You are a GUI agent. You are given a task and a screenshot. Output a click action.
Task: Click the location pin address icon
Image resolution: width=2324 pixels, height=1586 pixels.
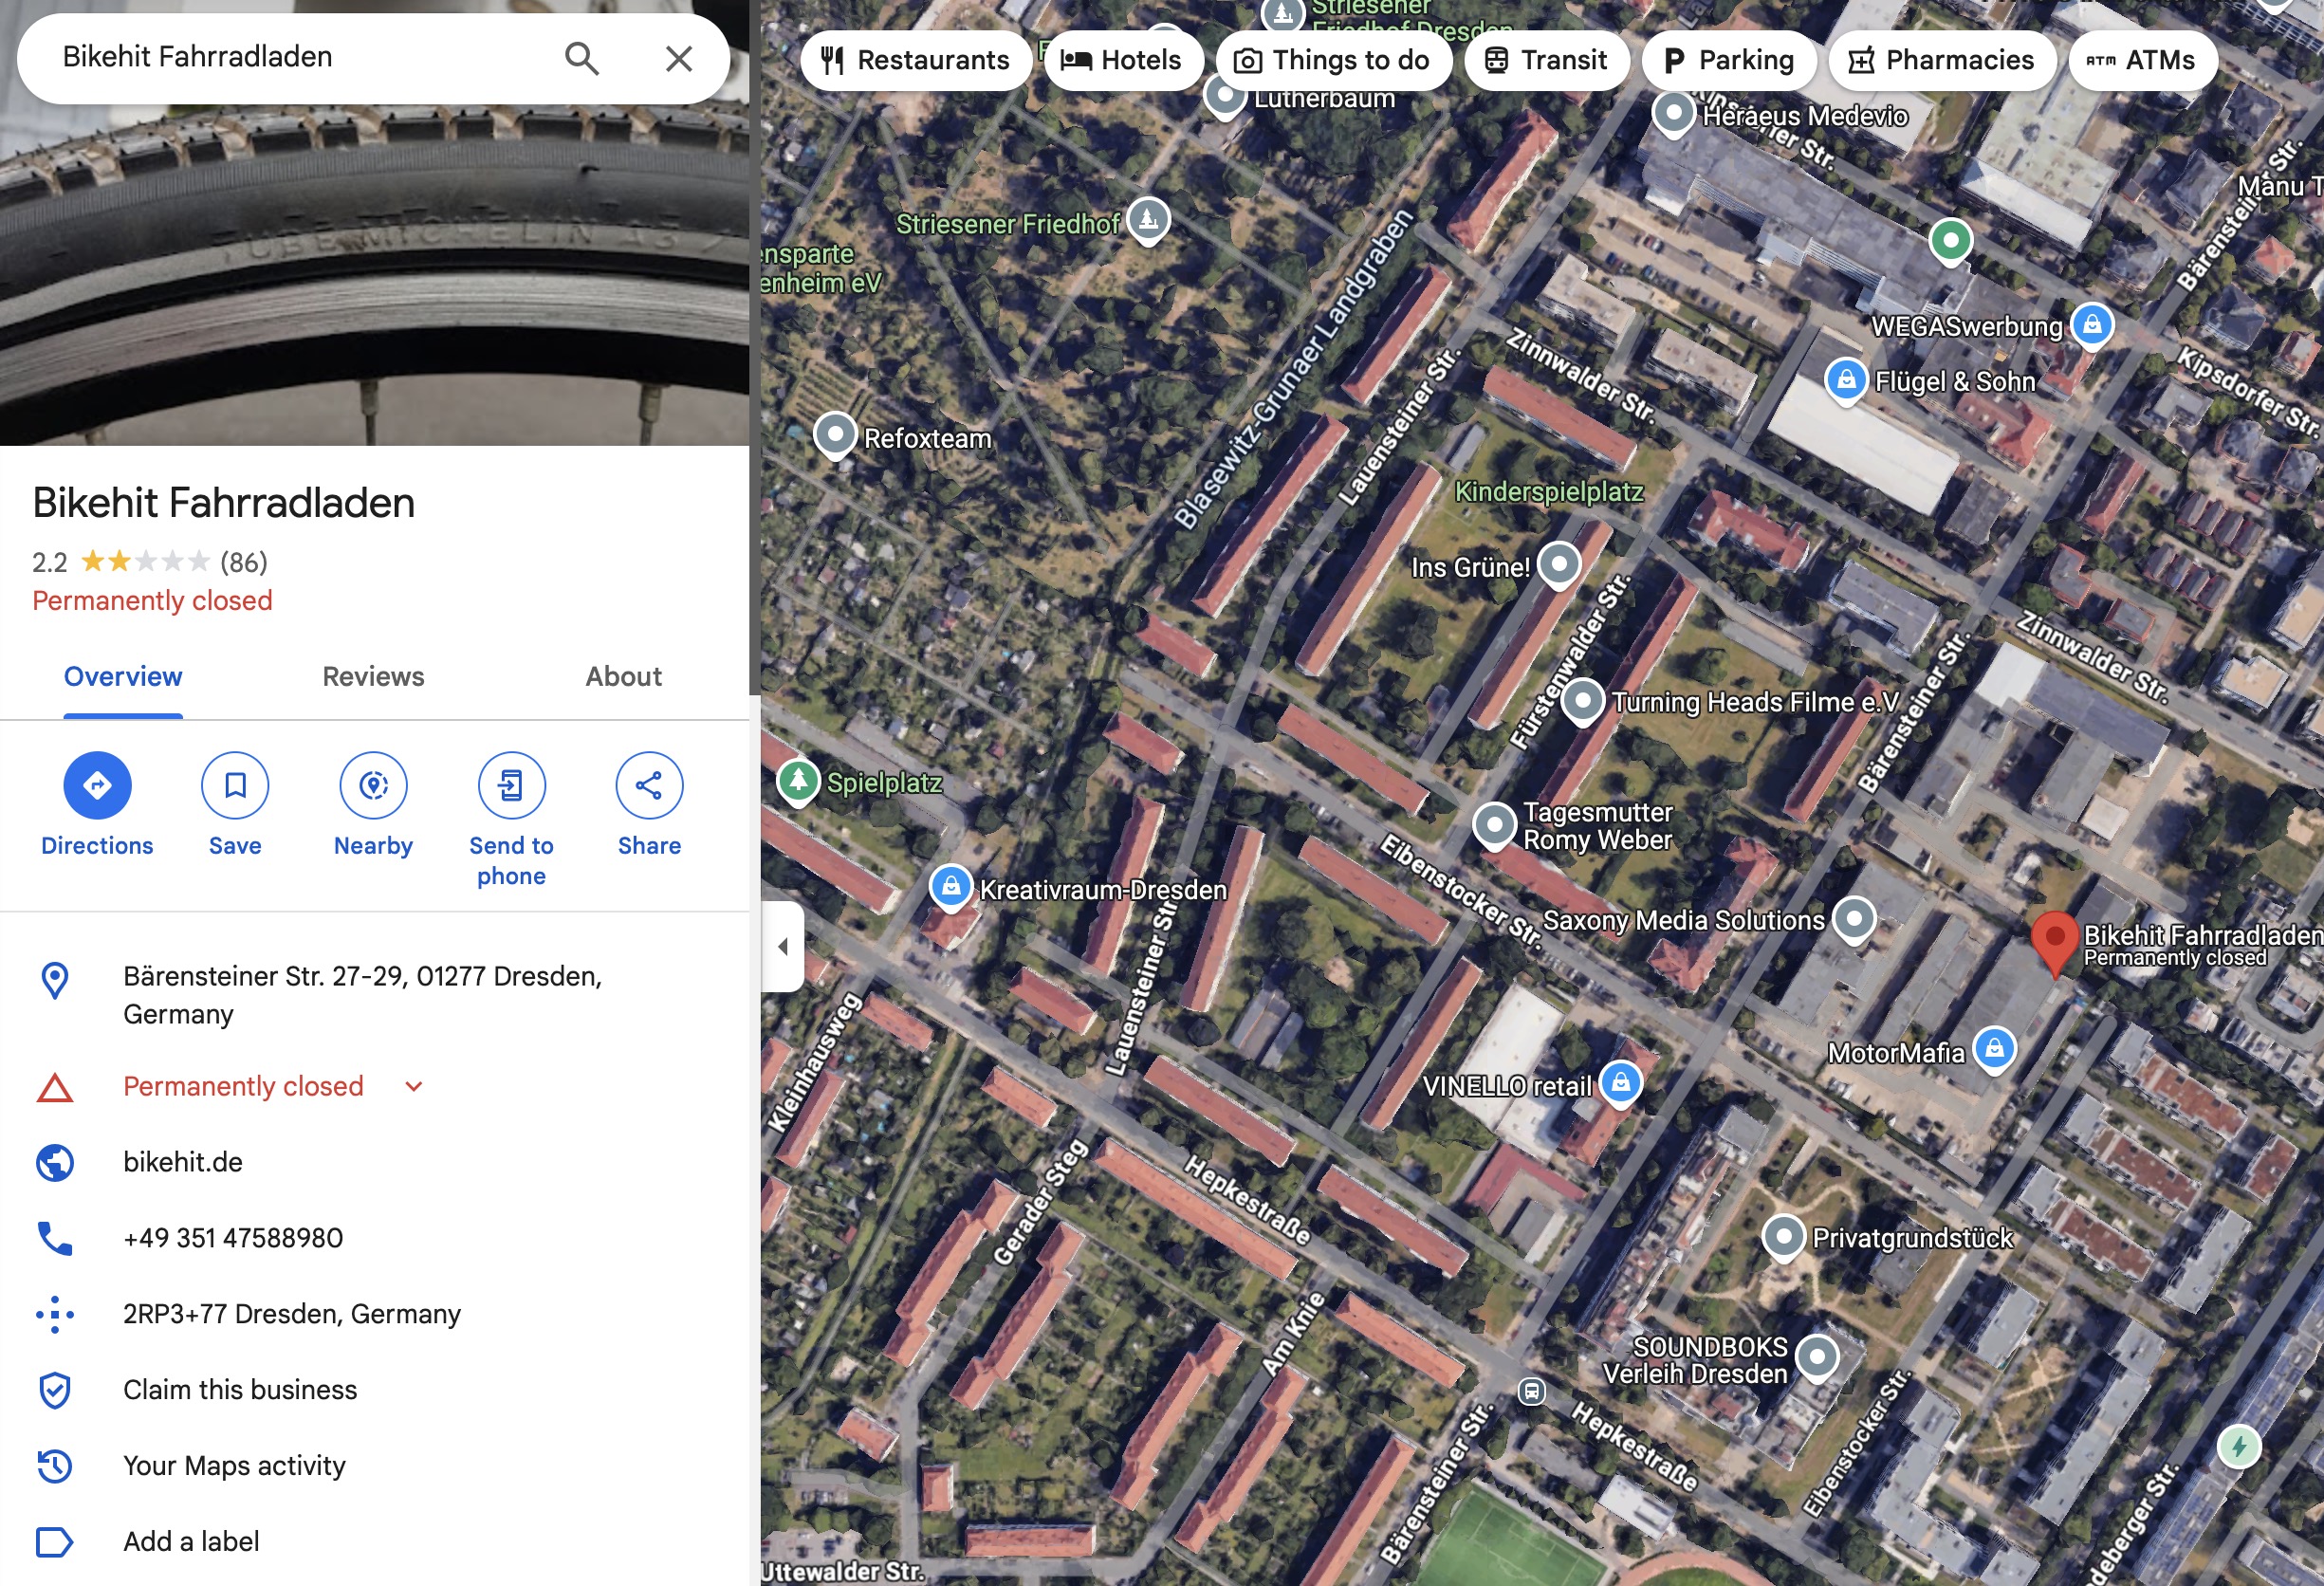(55, 980)
